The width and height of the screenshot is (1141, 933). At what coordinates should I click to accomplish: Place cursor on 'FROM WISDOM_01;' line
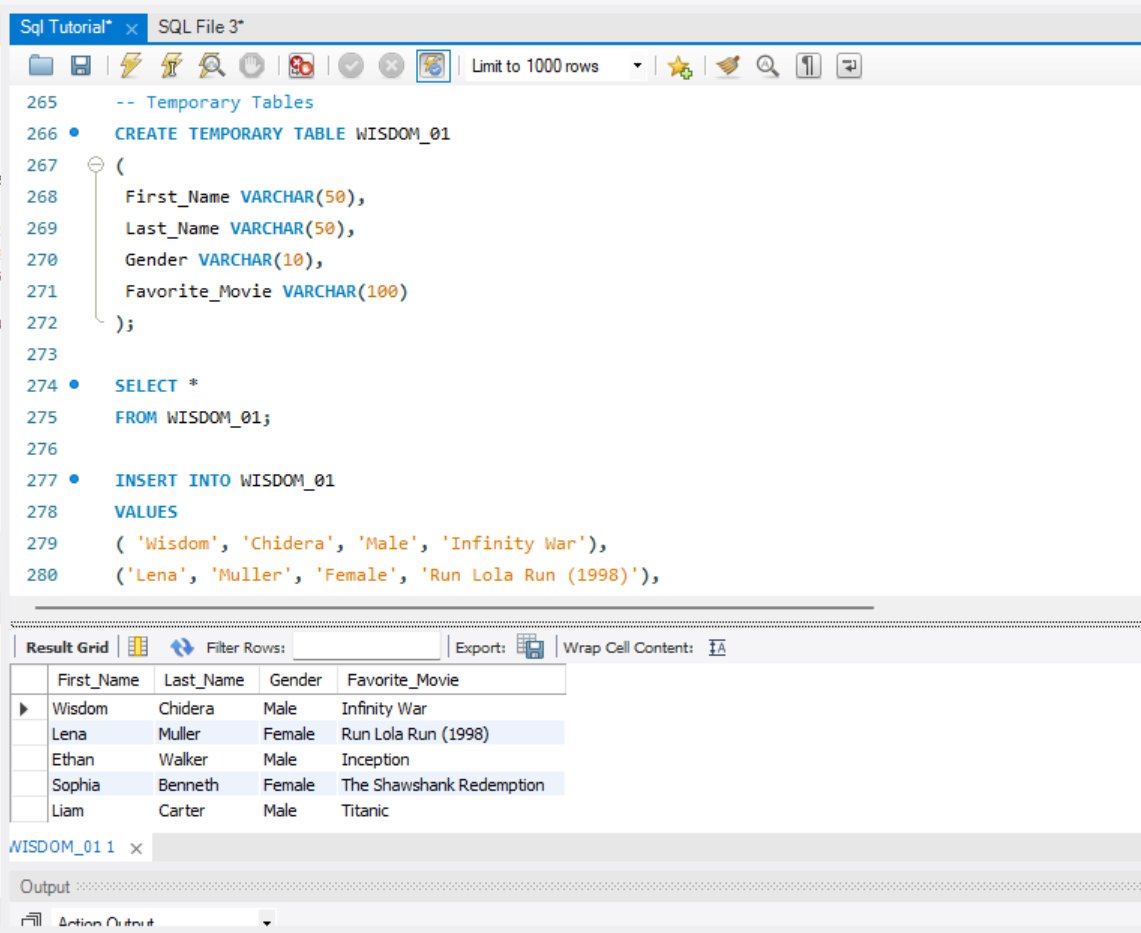pos(193,418)
